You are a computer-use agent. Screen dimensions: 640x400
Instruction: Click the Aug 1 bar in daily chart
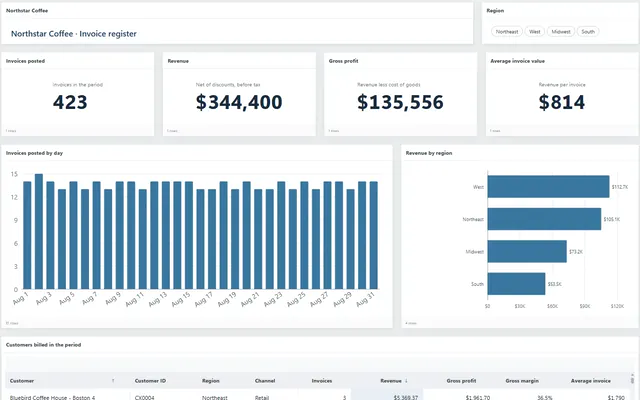coord(27,236)
